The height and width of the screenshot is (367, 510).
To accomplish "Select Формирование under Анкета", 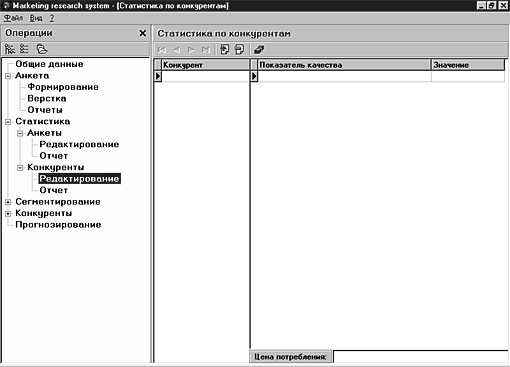I will [63, 87].
